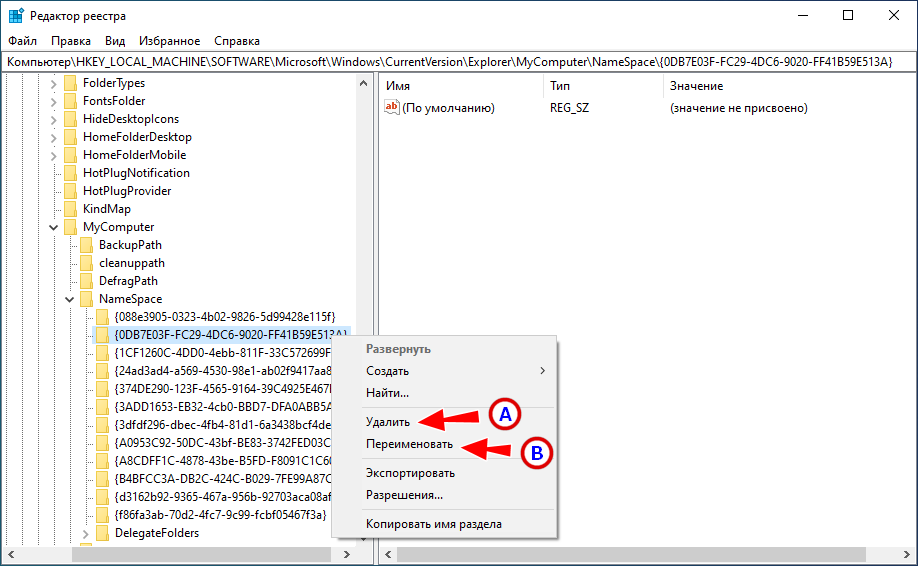The image size is (918, 566).
Task: Open the Файл menu
Action: 23,41
